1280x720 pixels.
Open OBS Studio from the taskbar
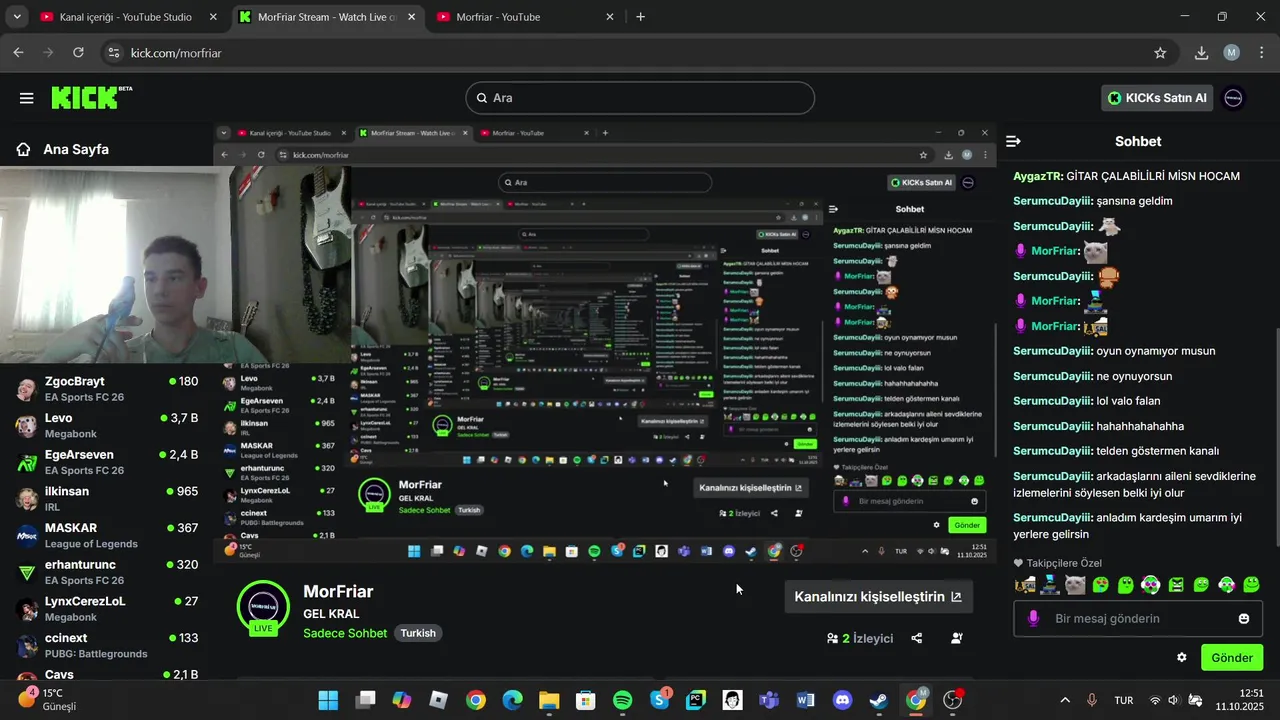point(953,700)
